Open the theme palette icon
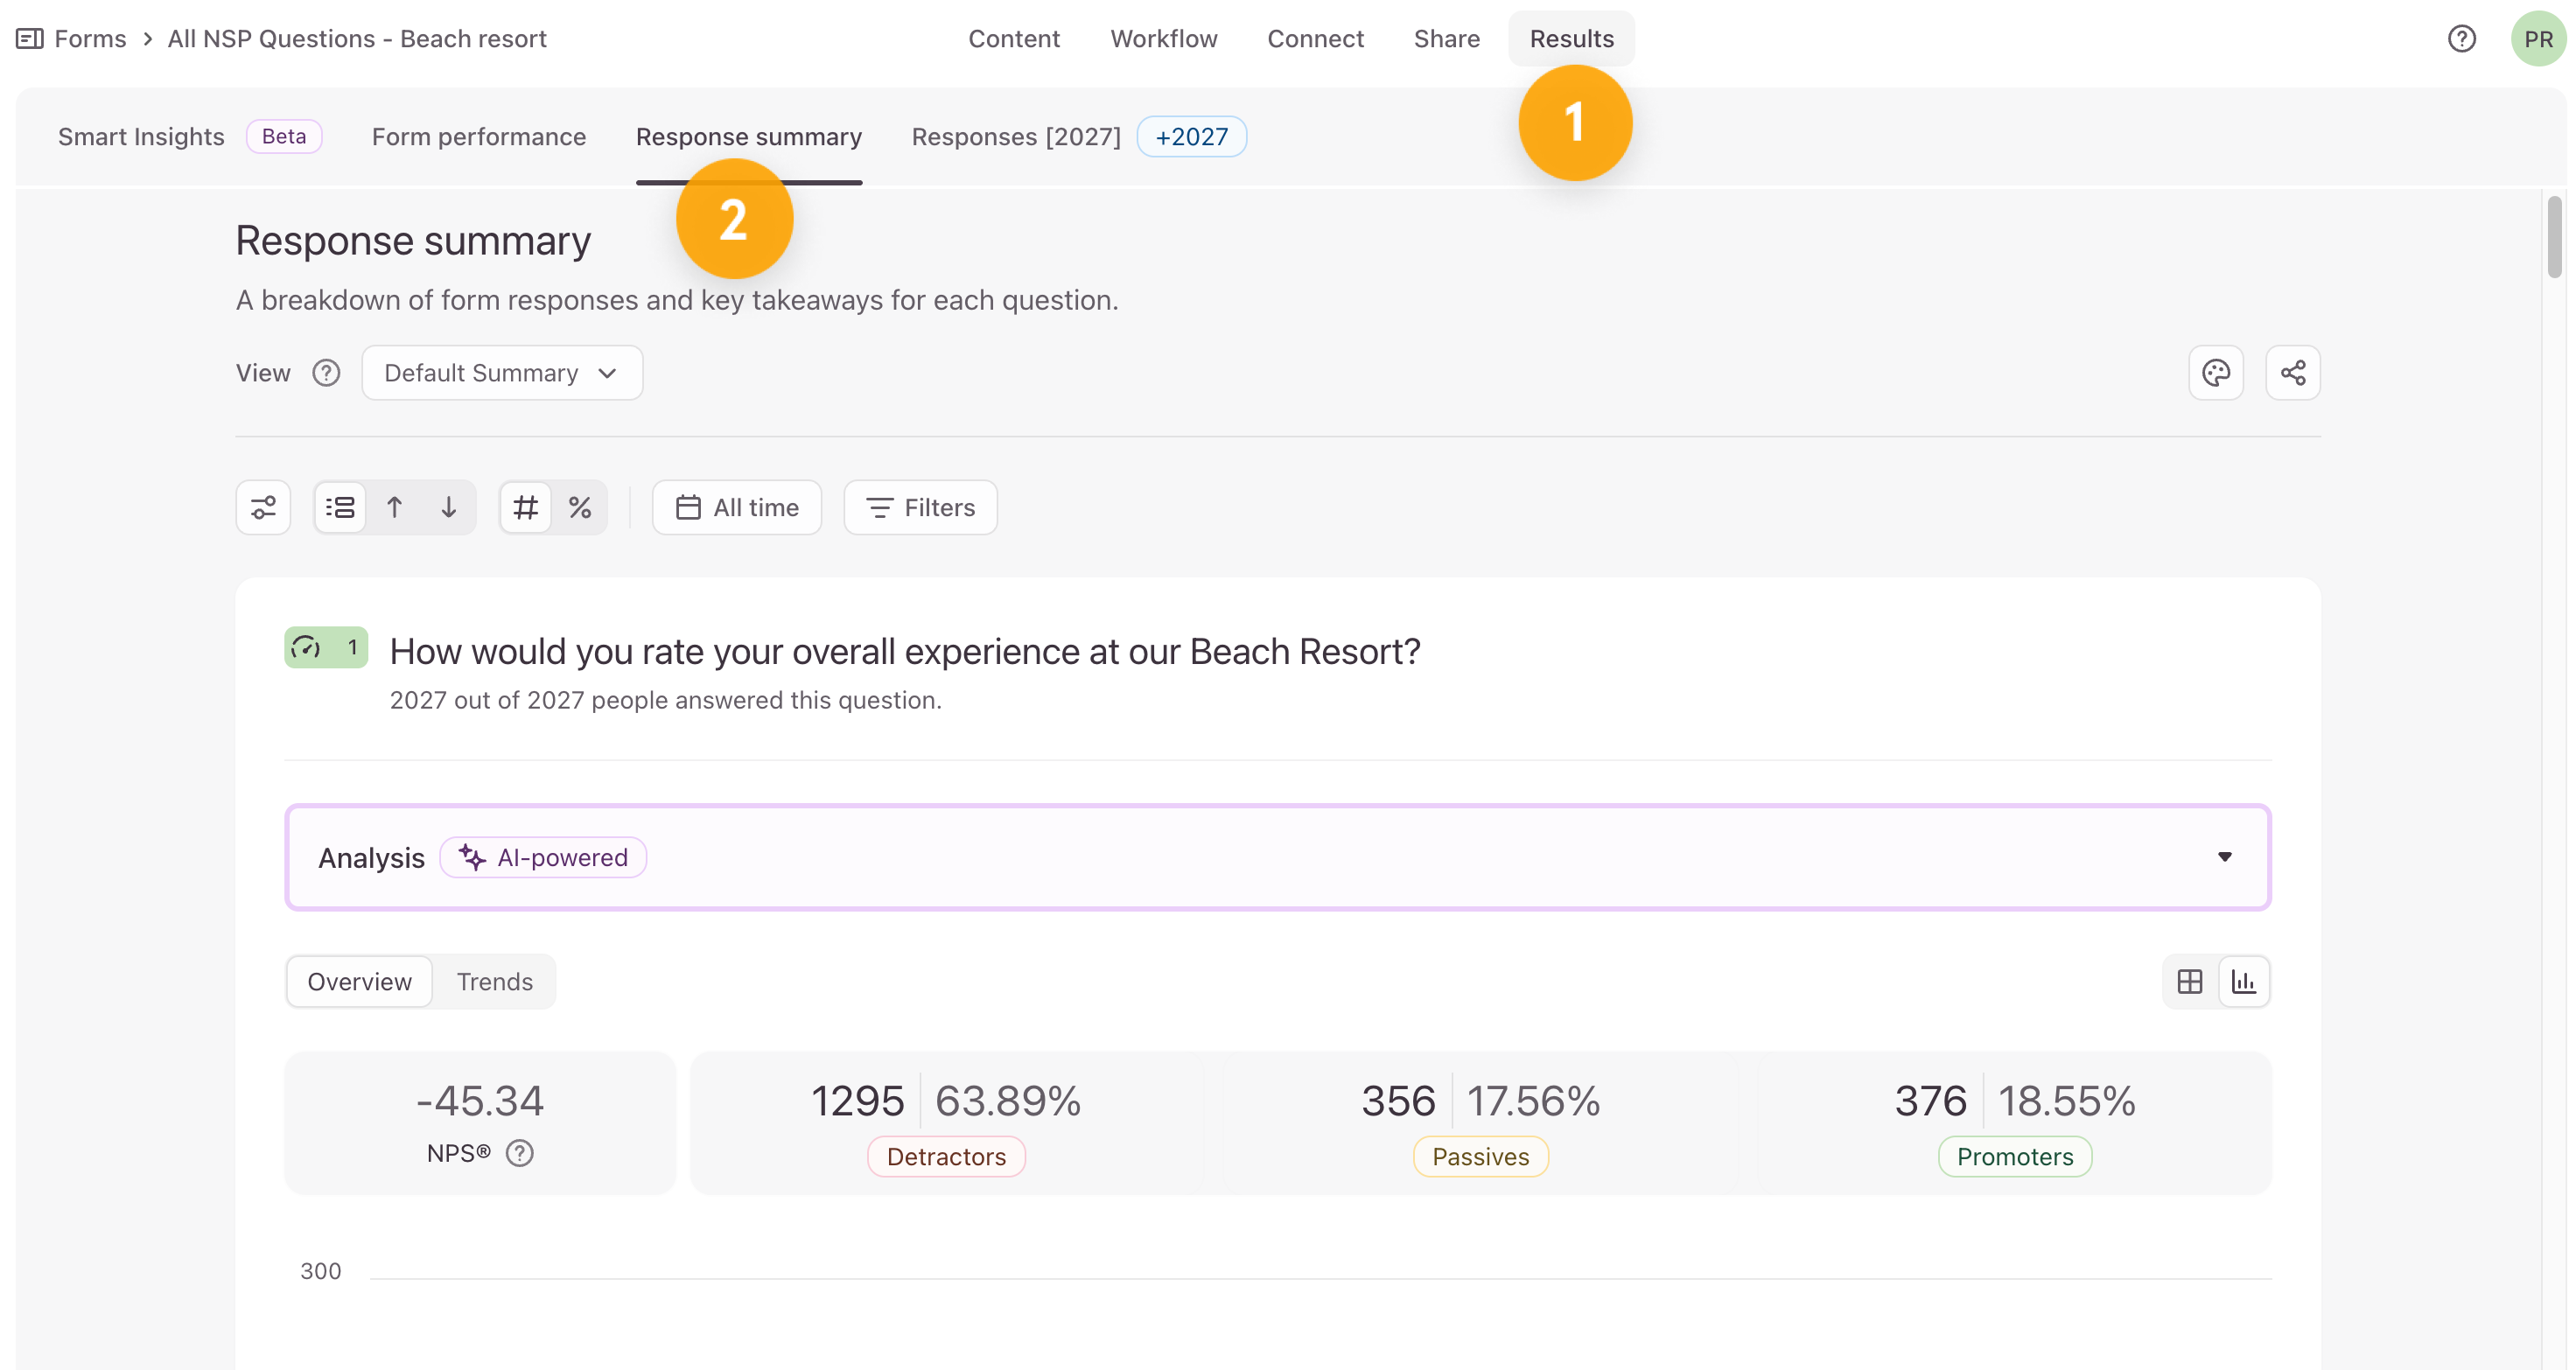The image size is (2576, 1370). pos(2216,373)
